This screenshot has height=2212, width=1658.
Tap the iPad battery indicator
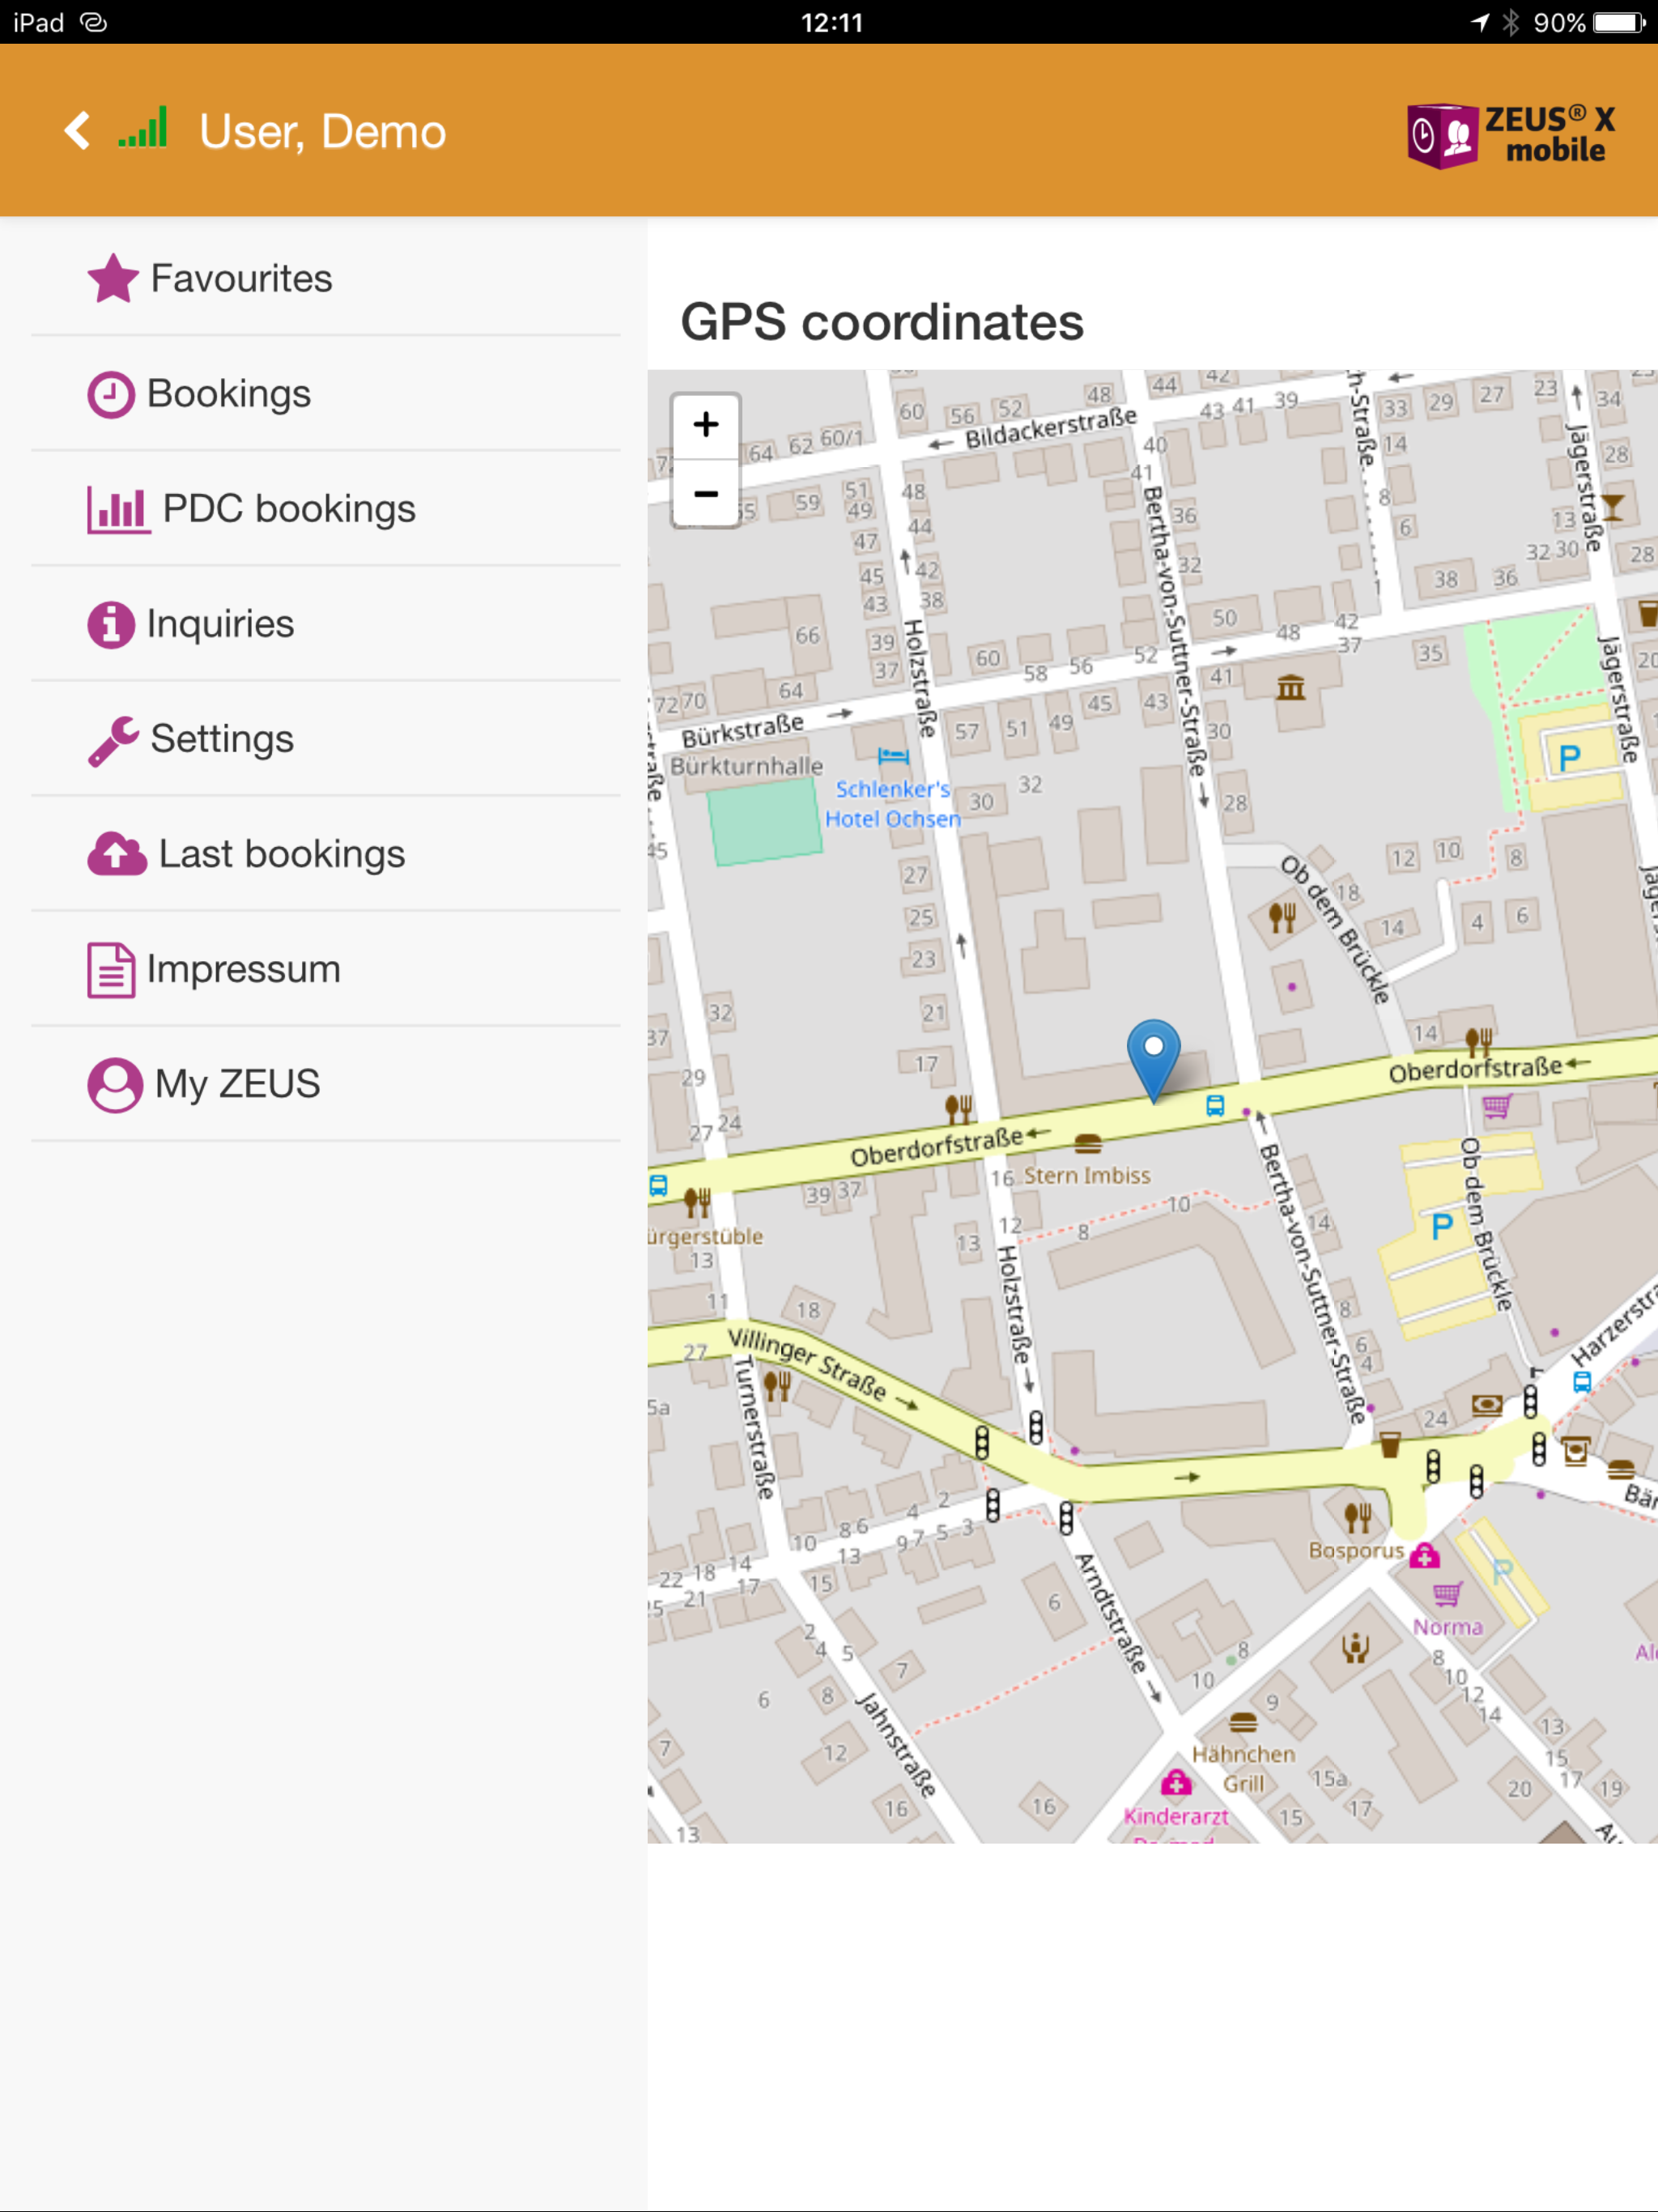click(1620, 22)
